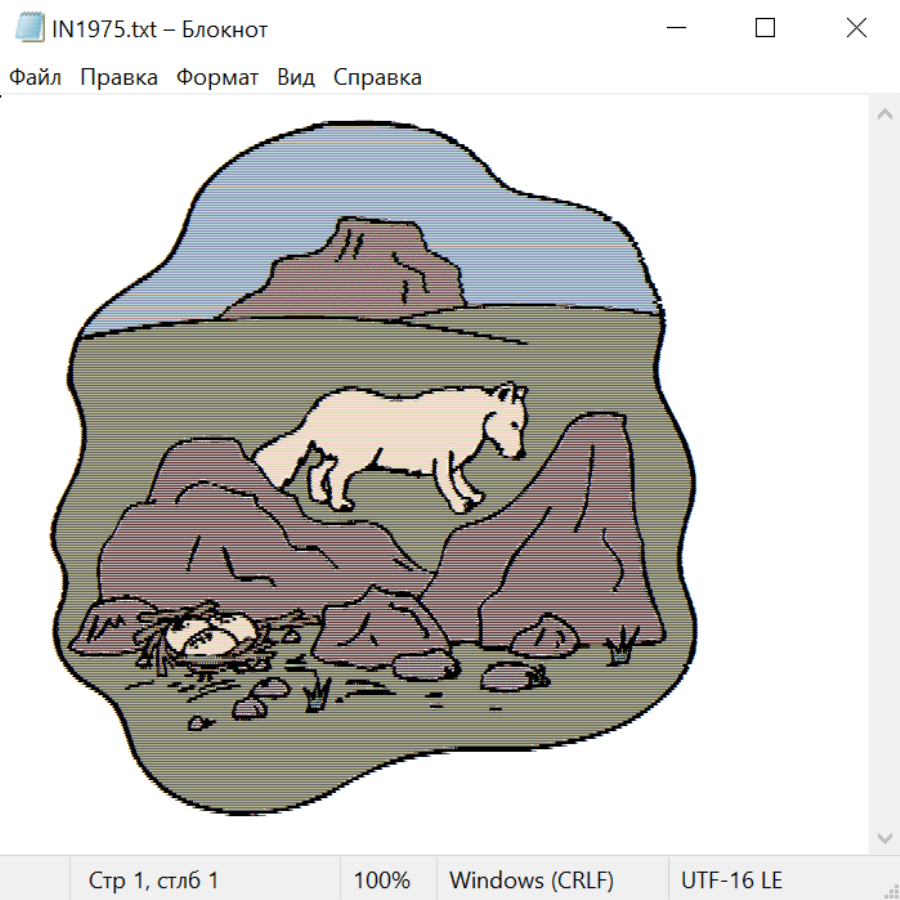Screen dimensions: 900x900
Task: Maximize the Notepad window
Action: (x=765, y=29)
